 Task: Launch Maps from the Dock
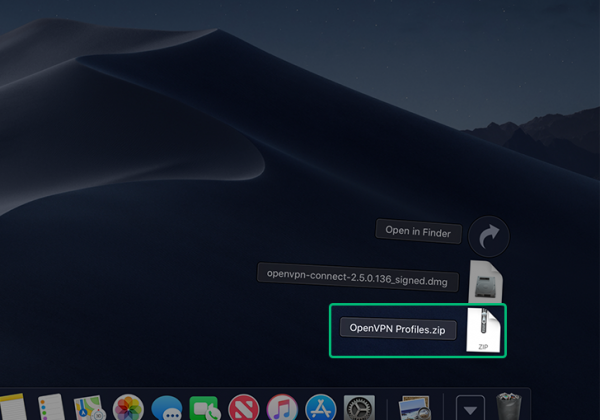click(x=89, y=408)
